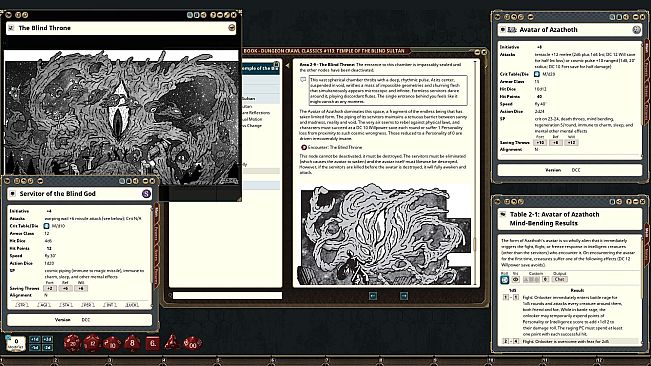Click the Blind Throne image window artwork
Image resolution: width=651 pixels, height=366 pixels.
click(121, 117)
